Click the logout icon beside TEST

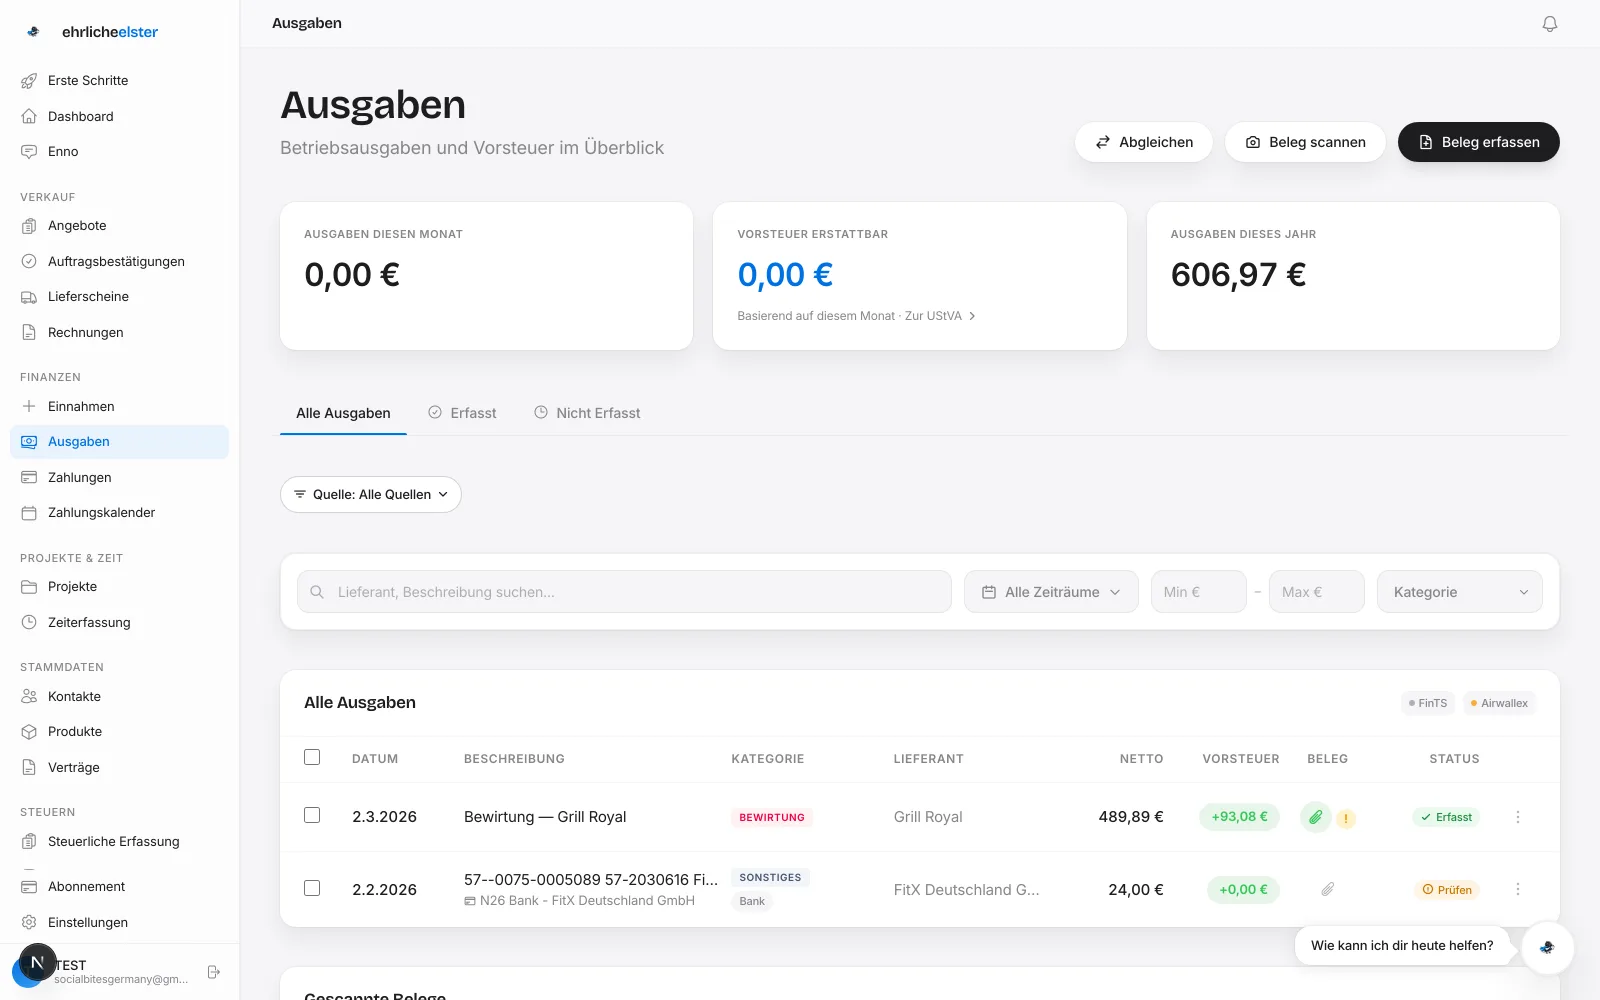(213, 971)
